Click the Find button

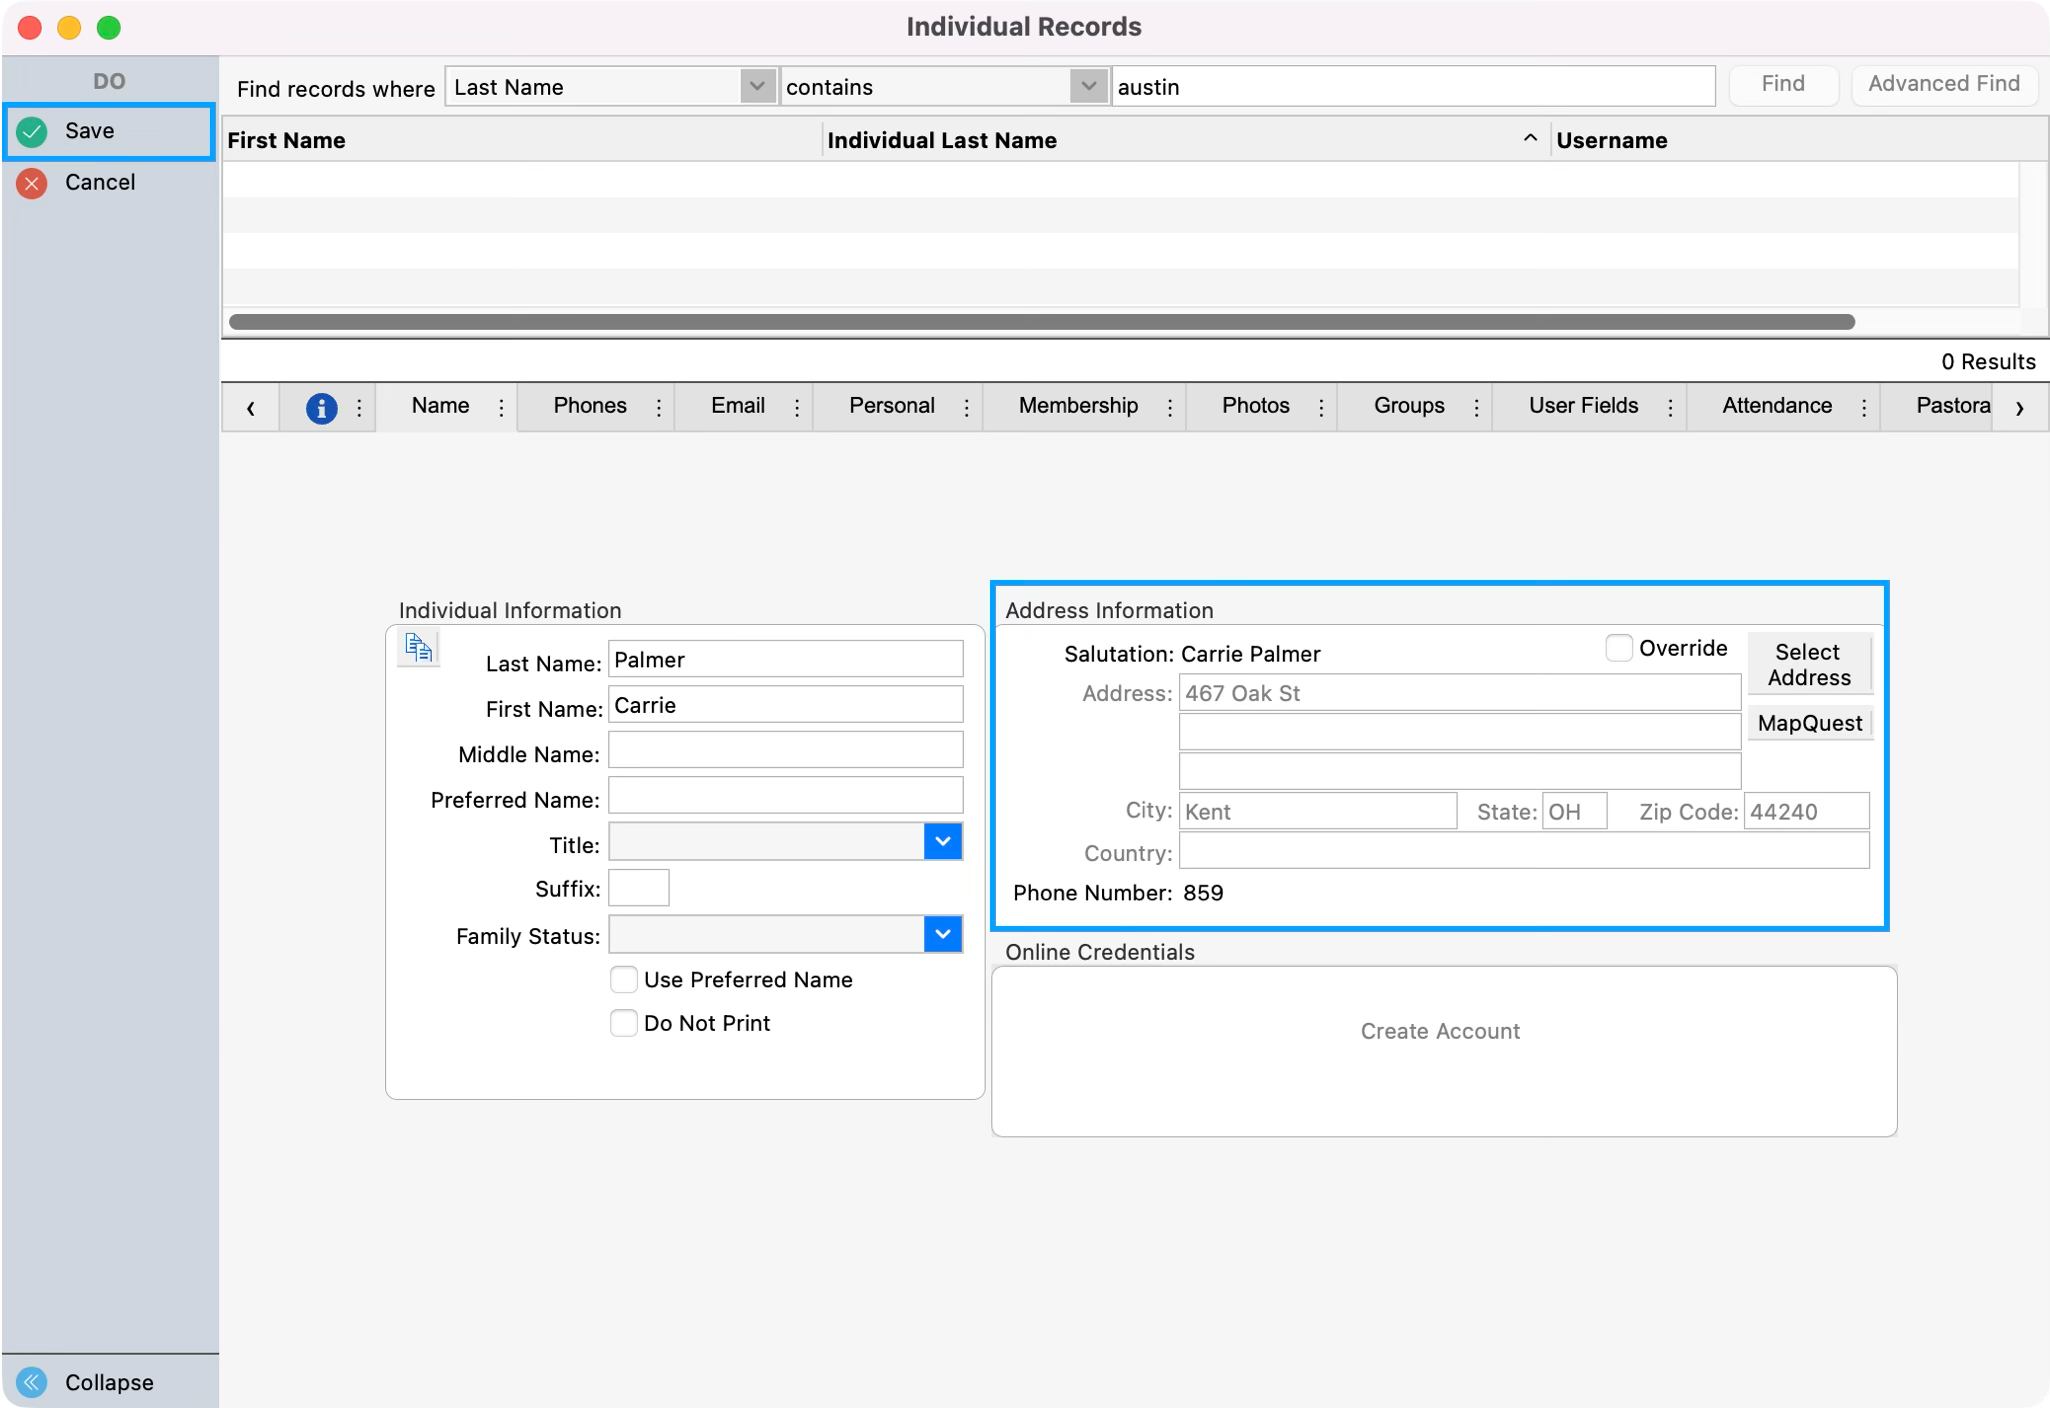[x=1783, y=84]
